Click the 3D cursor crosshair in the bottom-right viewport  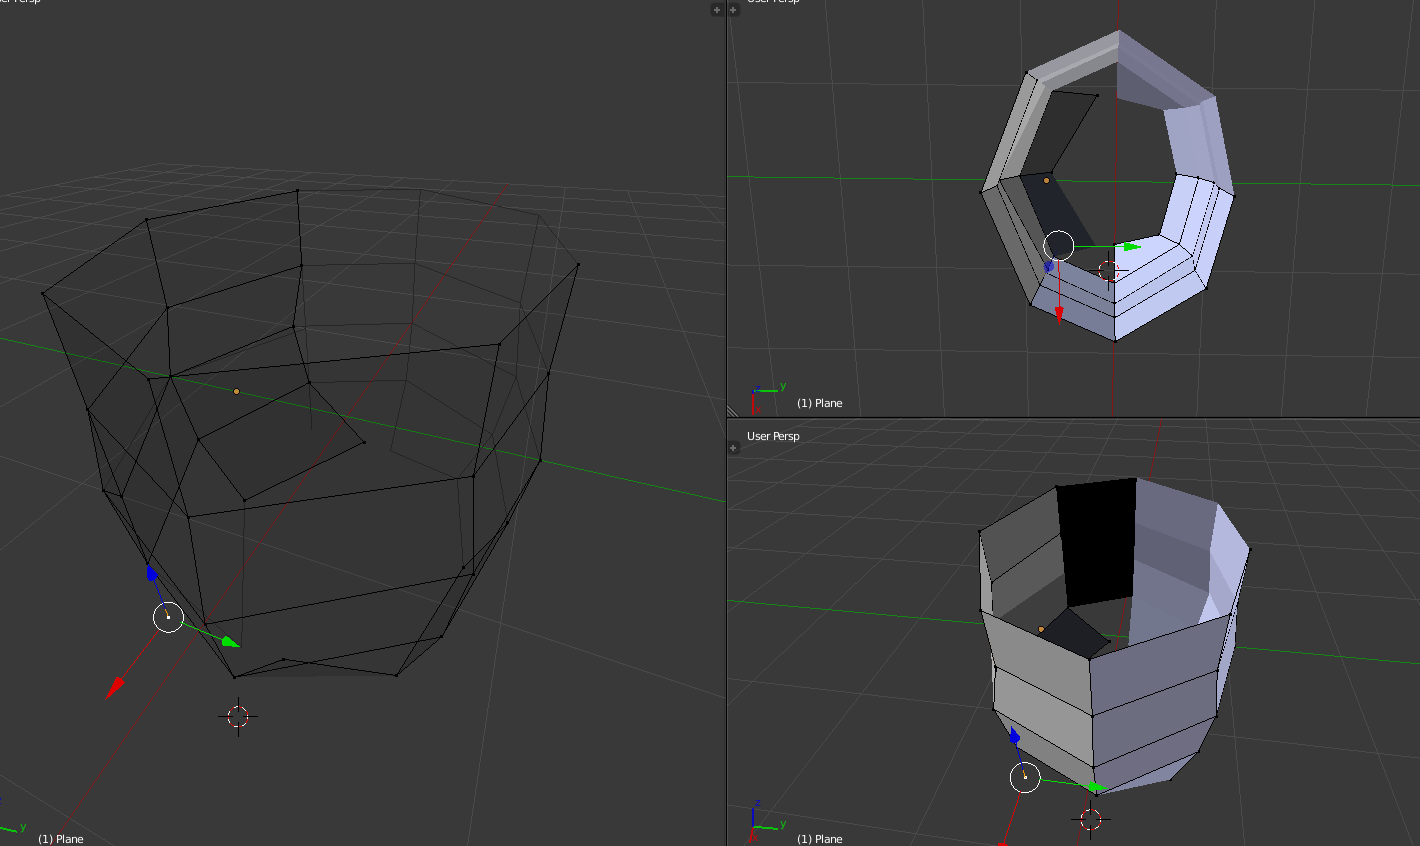(1090, 820)
